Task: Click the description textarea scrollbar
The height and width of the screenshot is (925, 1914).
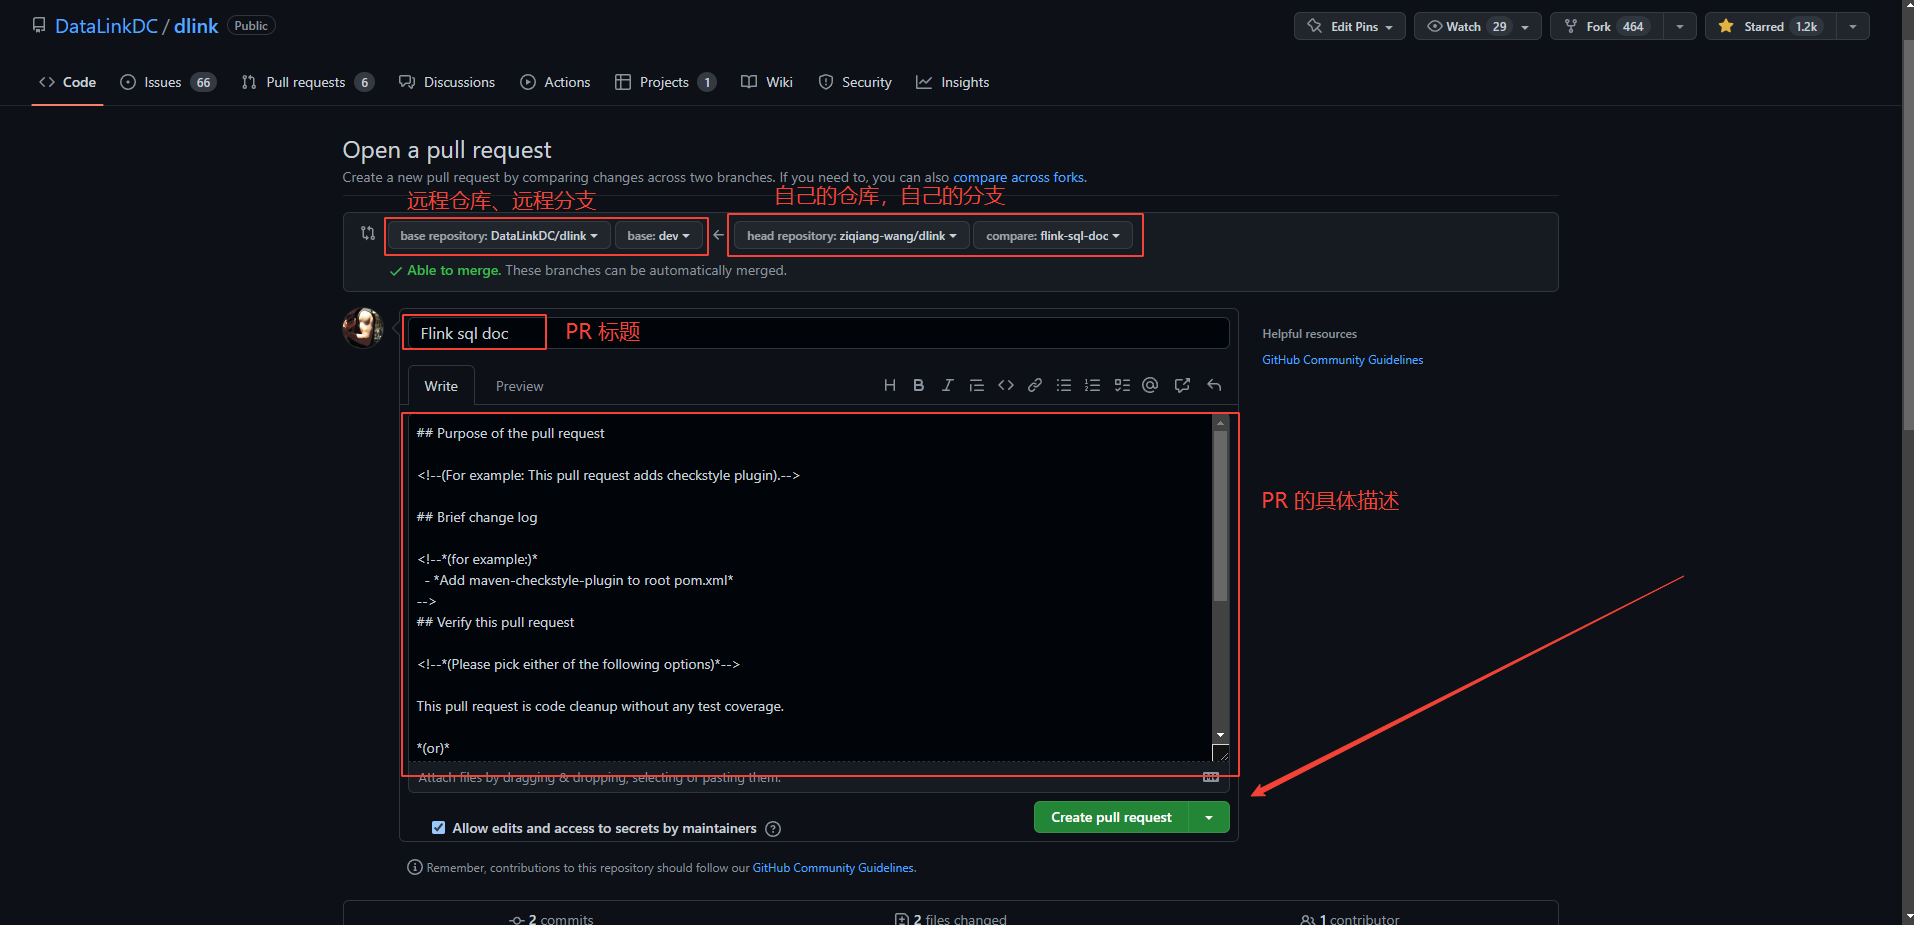Action: 1220,515
